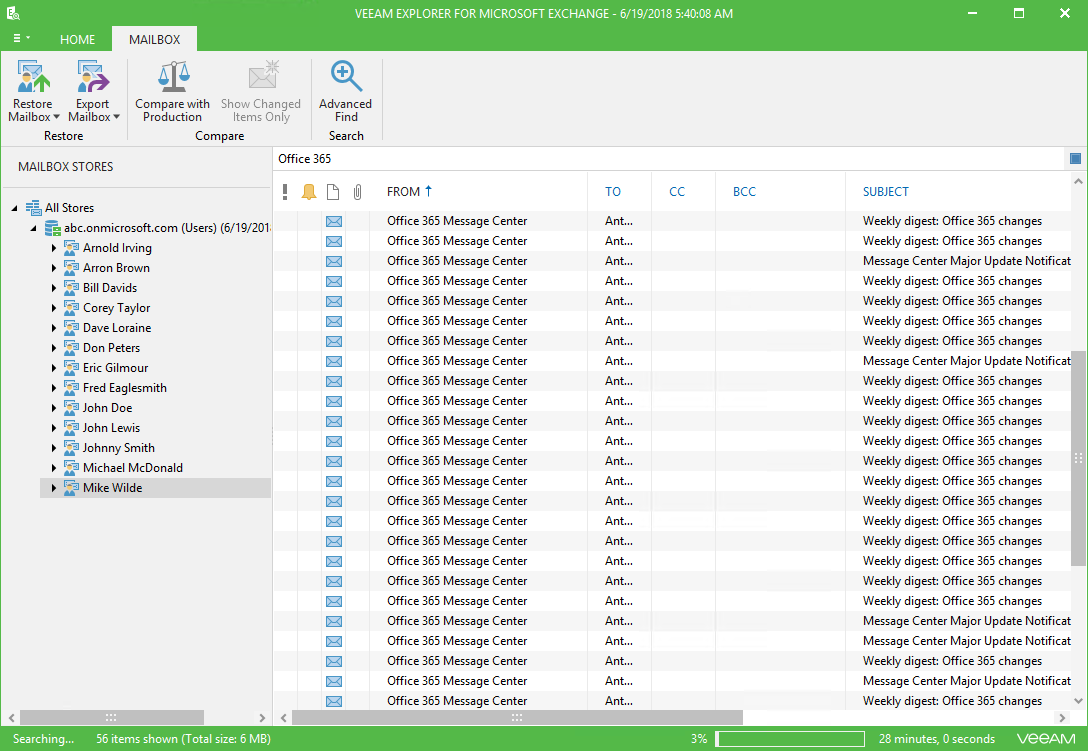The height and width of the screenshot is (751, 1088).
Task: Click the 'Searching...' status text
Action: click(43, 739)
